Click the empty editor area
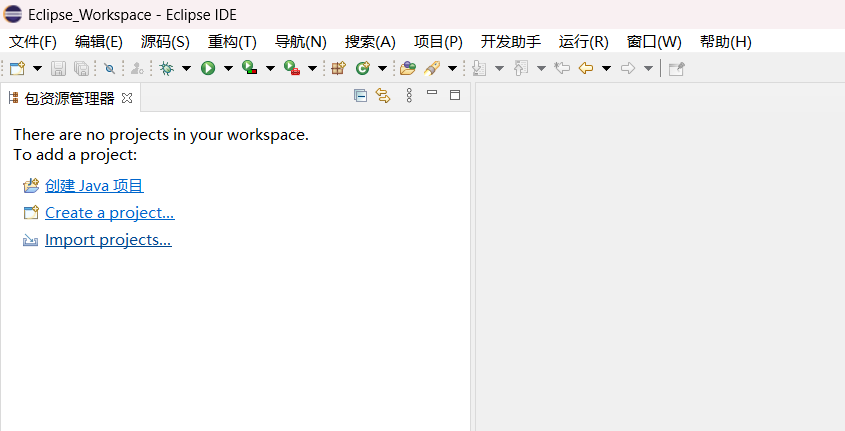Viewport: 845px width, 431px height. (660, 258)
